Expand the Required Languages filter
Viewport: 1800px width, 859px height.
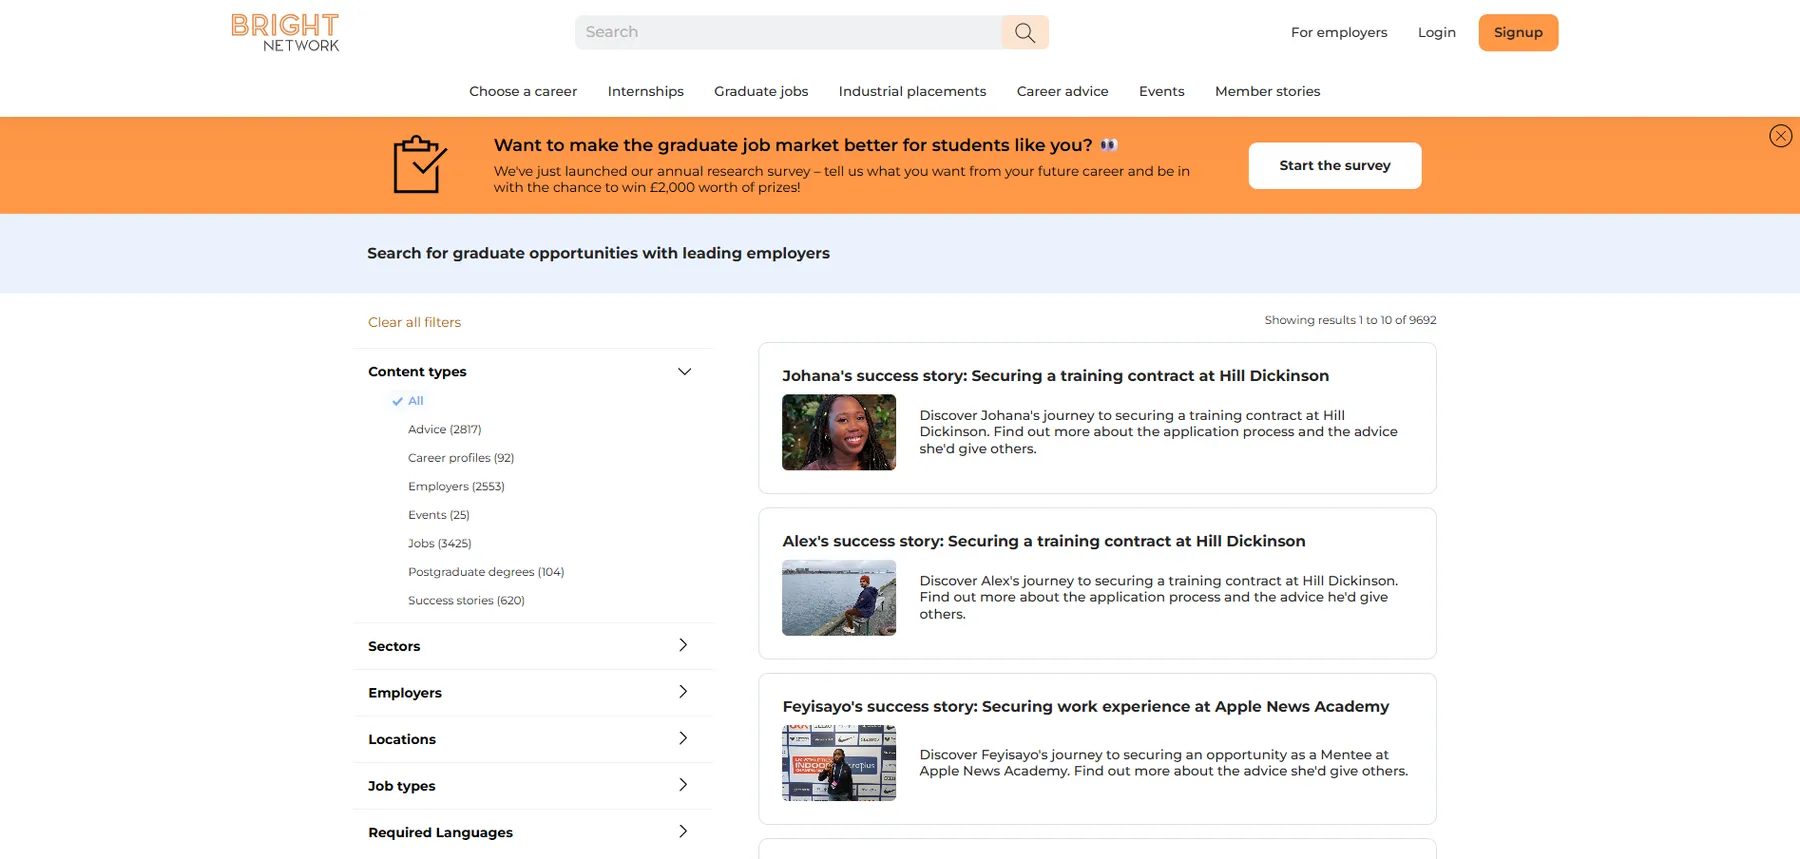683,832
